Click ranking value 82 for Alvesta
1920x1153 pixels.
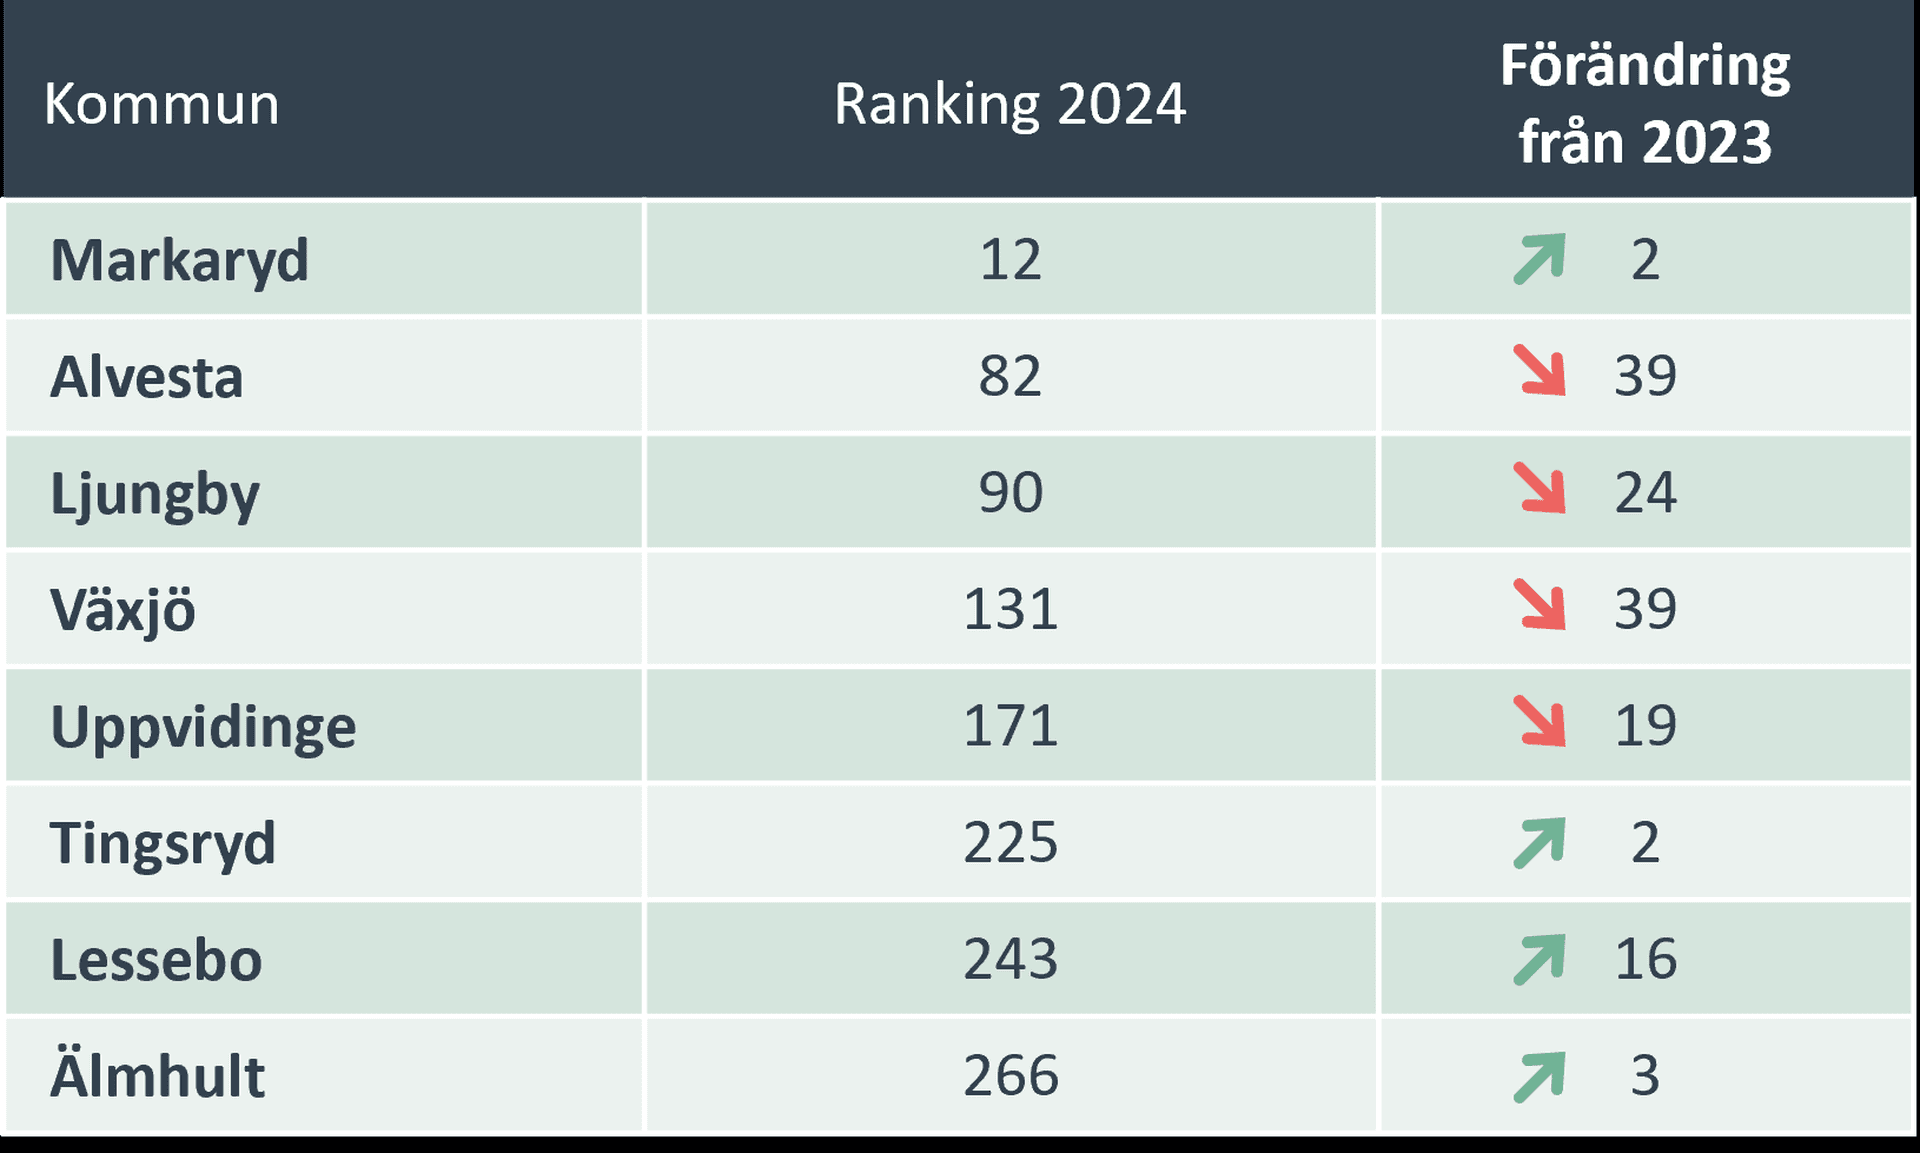click(1010, 376)
